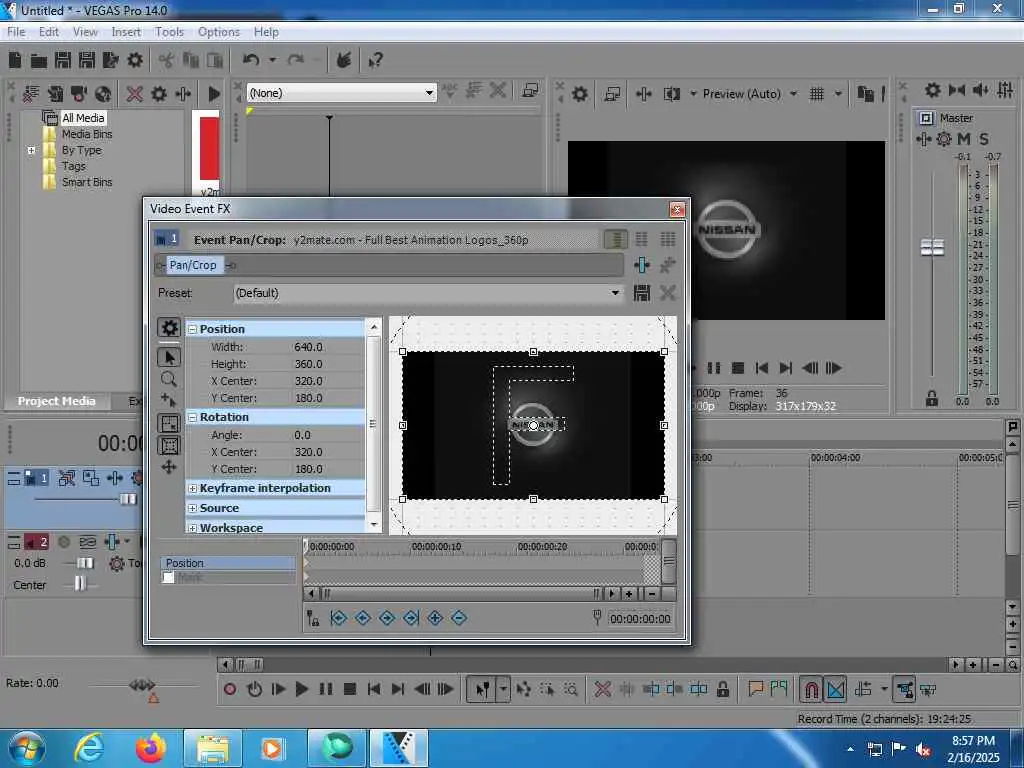Image resolution: width=1024 pixels, height=768 pixels.
Task: Click the Lock Envelopes padlock in bottom toolbar
Action: pyautogui.click(x=722, y=689)
